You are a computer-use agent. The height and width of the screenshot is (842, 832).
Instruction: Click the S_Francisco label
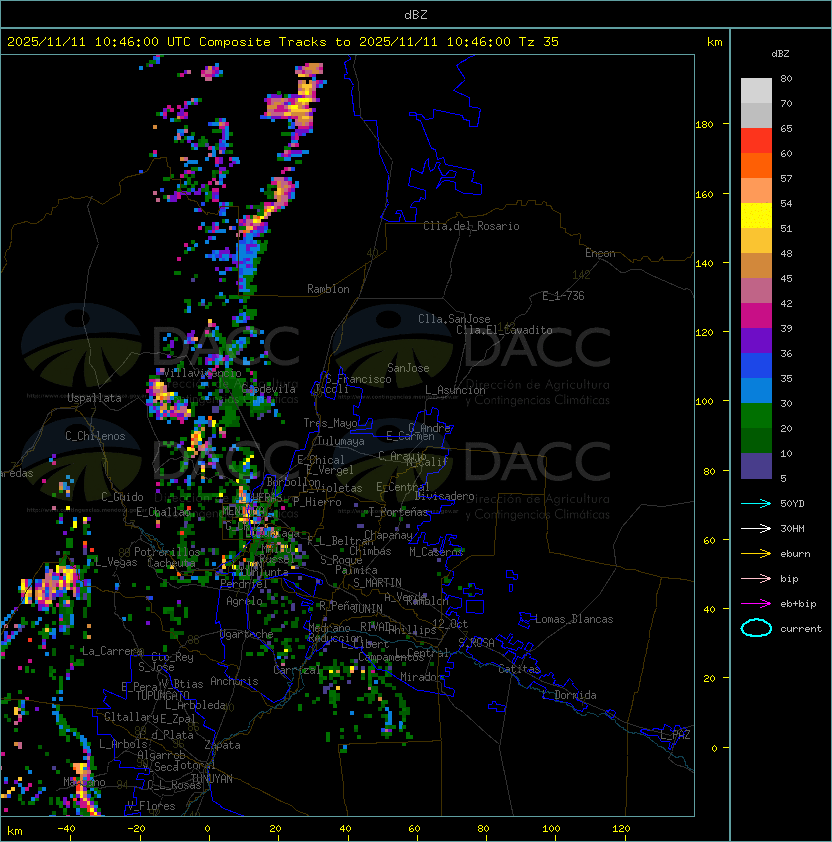point(358,379)
